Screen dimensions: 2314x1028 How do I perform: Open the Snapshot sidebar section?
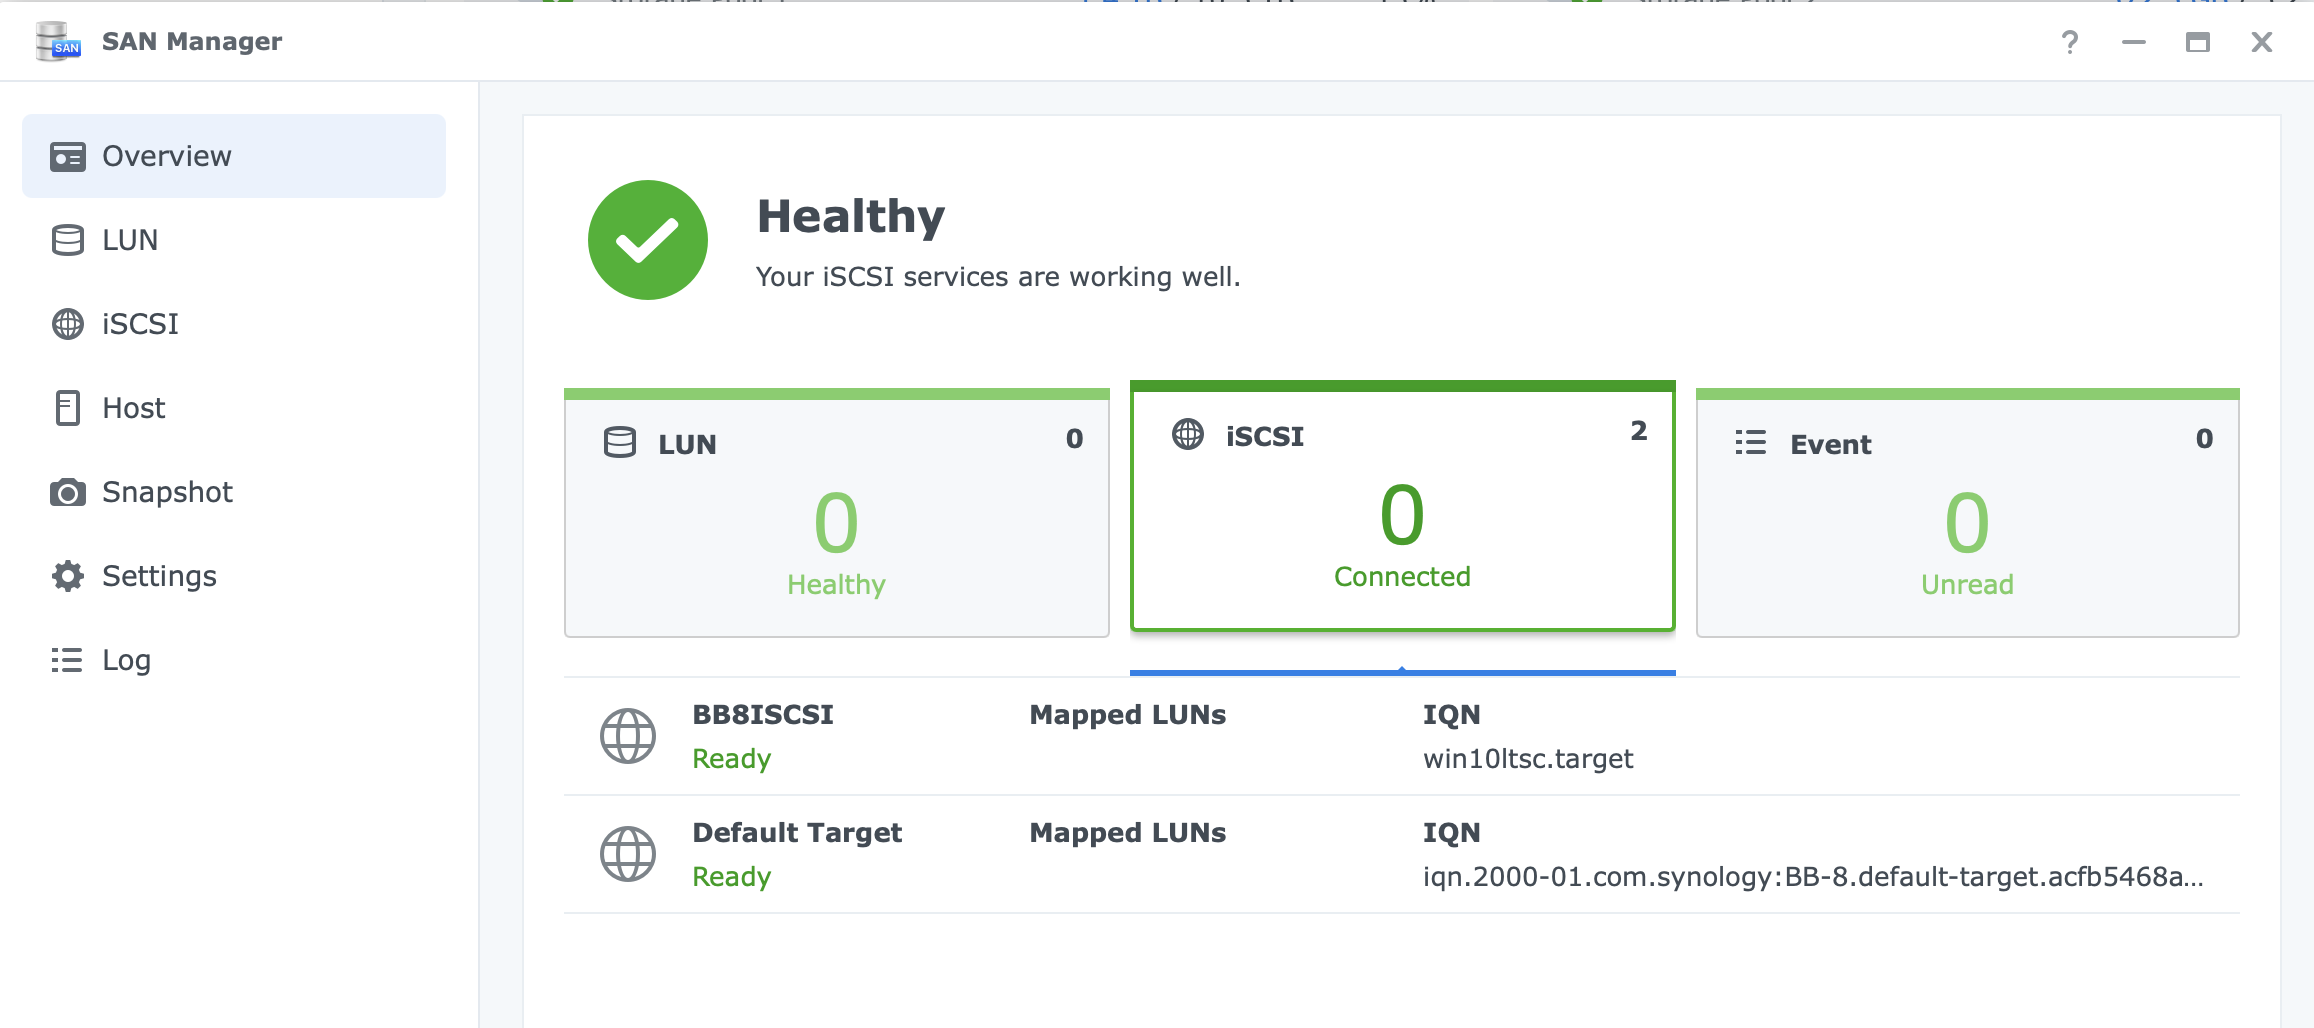coord(234,492)
